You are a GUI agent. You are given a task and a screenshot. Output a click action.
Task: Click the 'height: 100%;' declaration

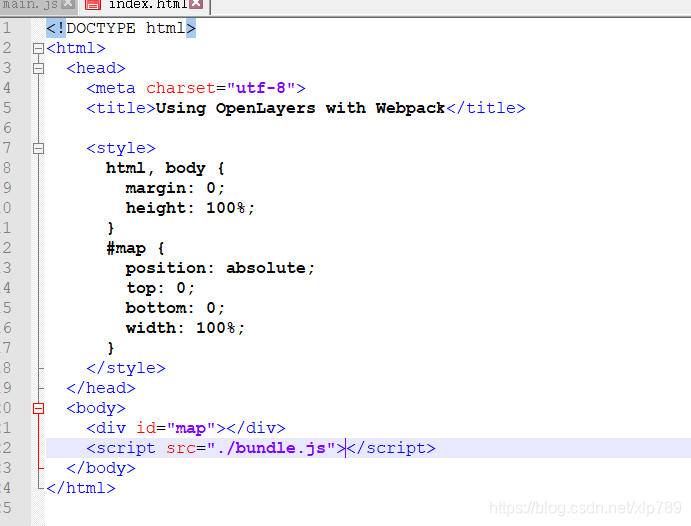(190, 208)
